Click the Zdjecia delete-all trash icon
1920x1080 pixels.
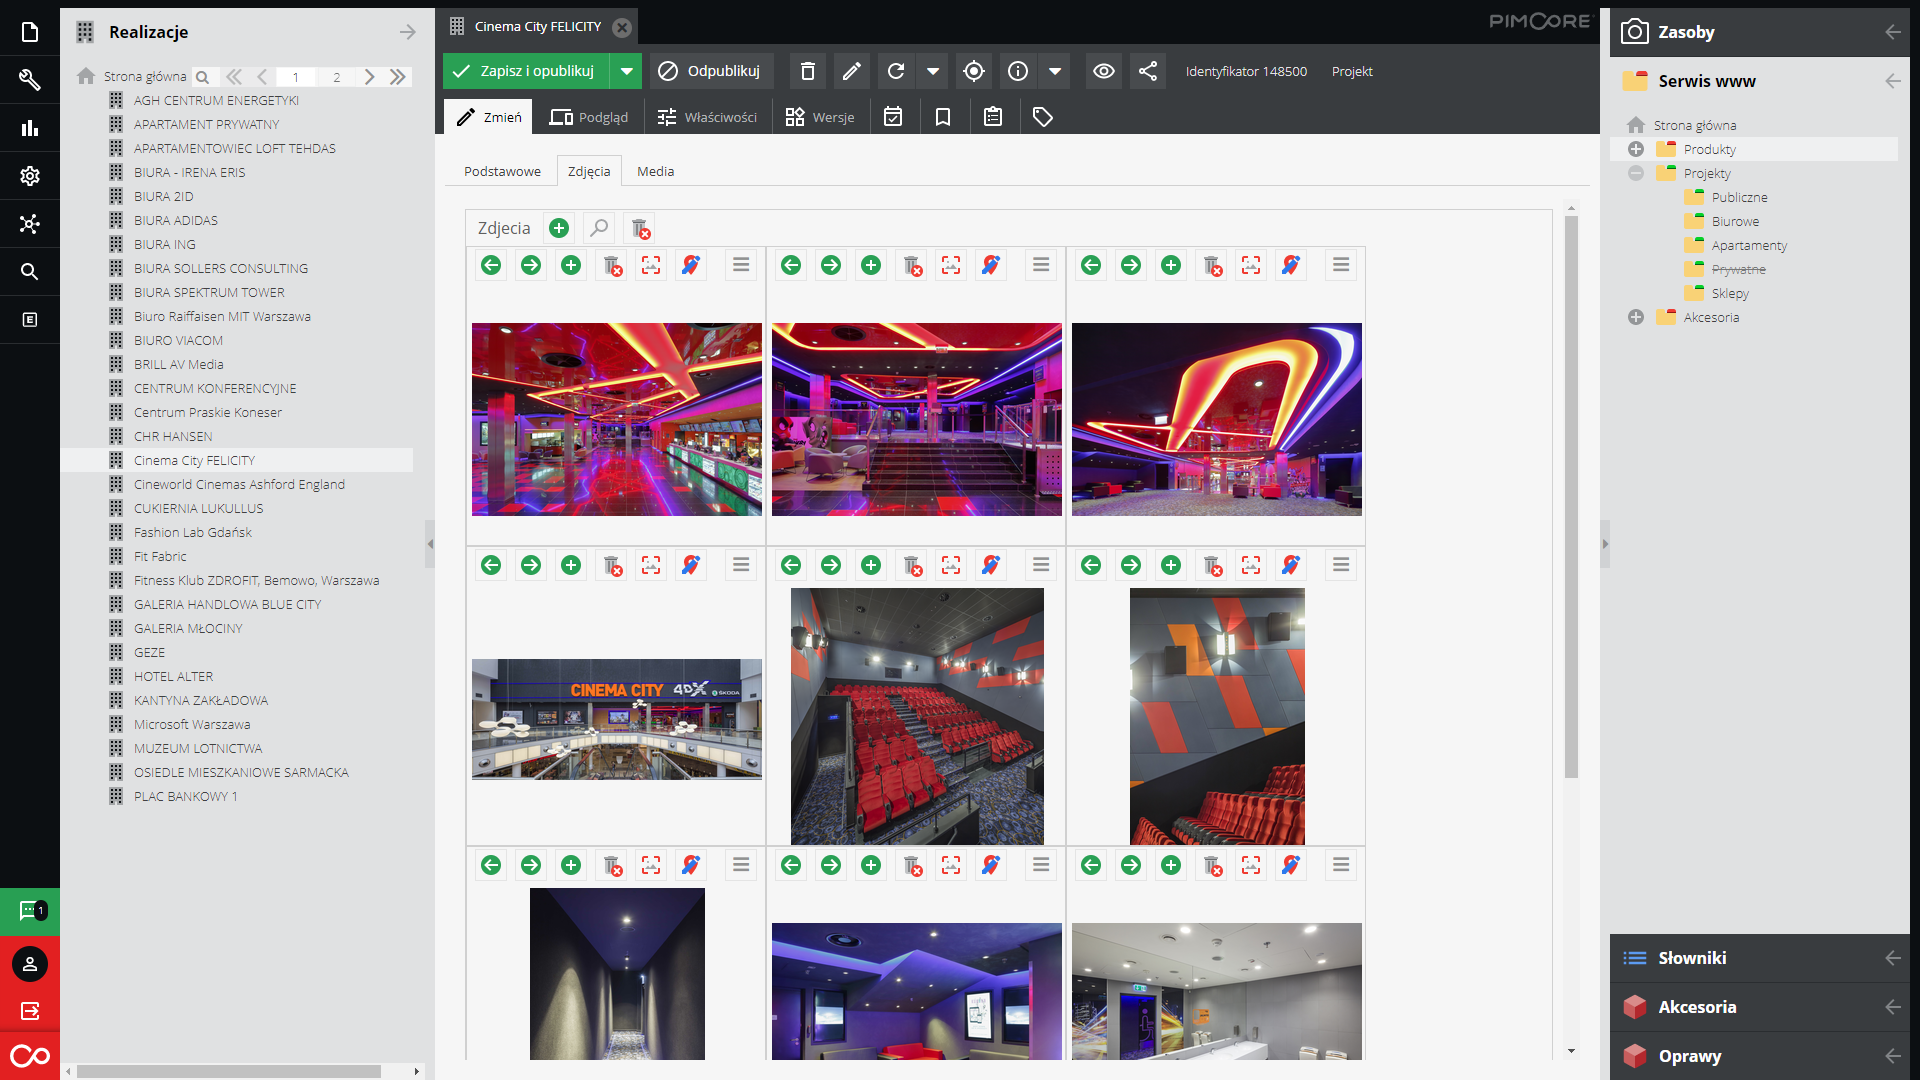(x=640, y=228)
